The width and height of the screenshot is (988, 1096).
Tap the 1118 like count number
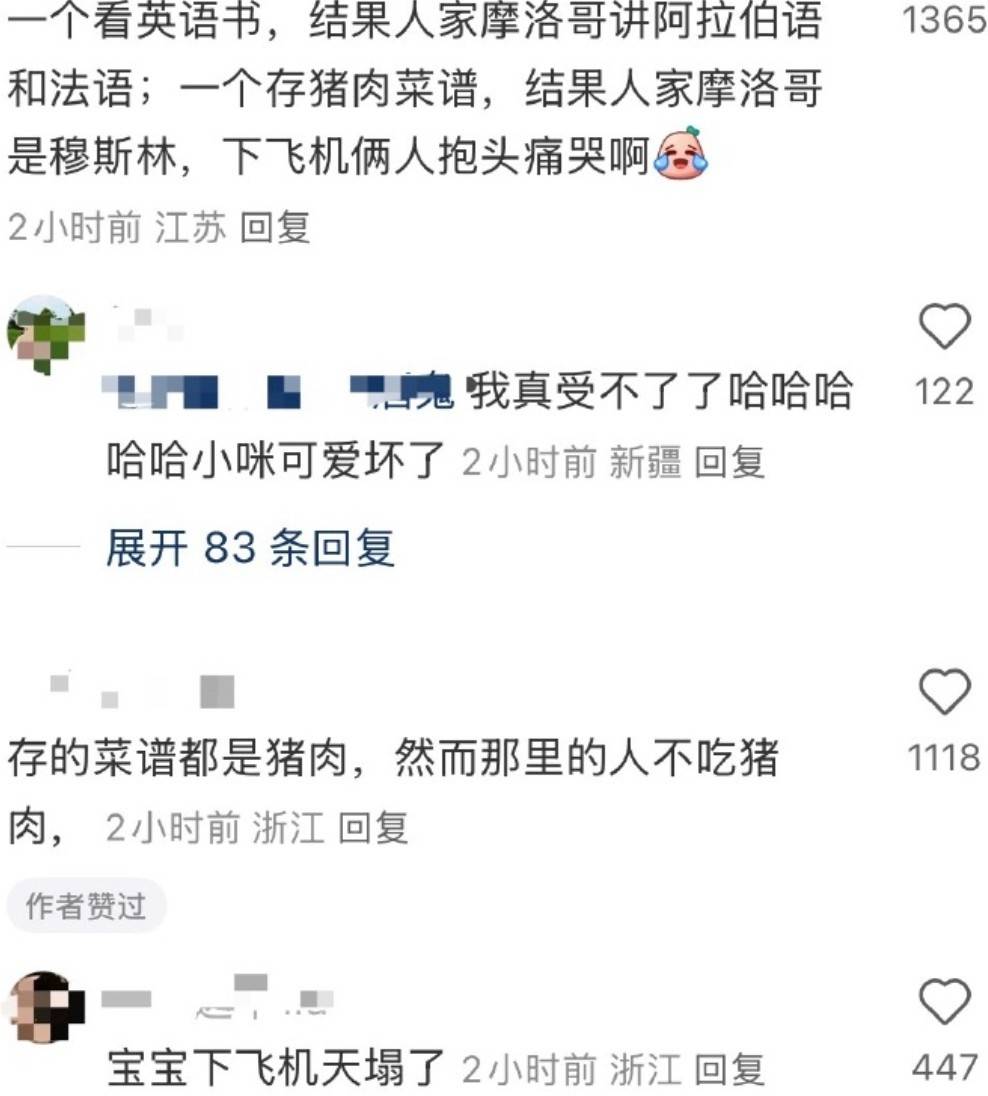[944, 758]
